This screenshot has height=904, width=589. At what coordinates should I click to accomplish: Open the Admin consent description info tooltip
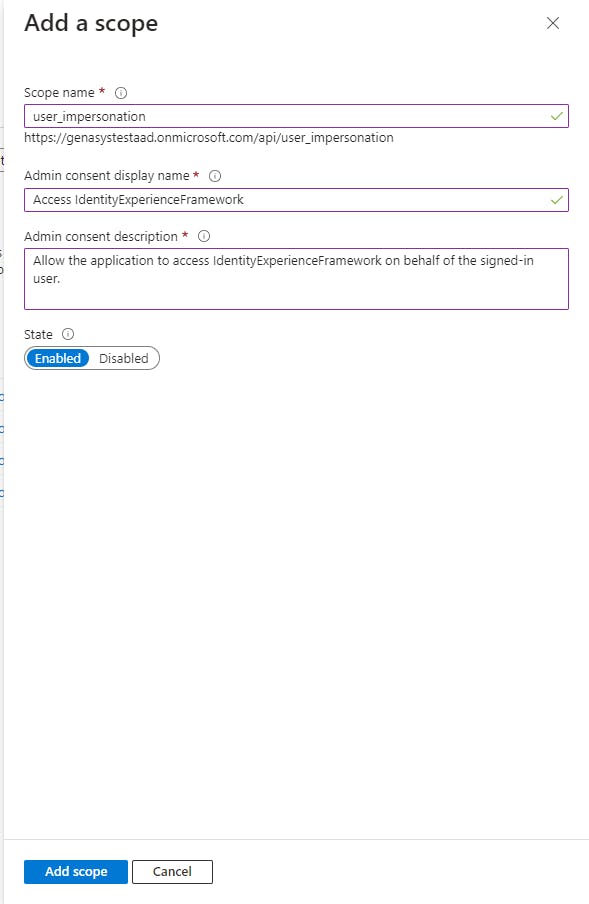click(204, 236)
